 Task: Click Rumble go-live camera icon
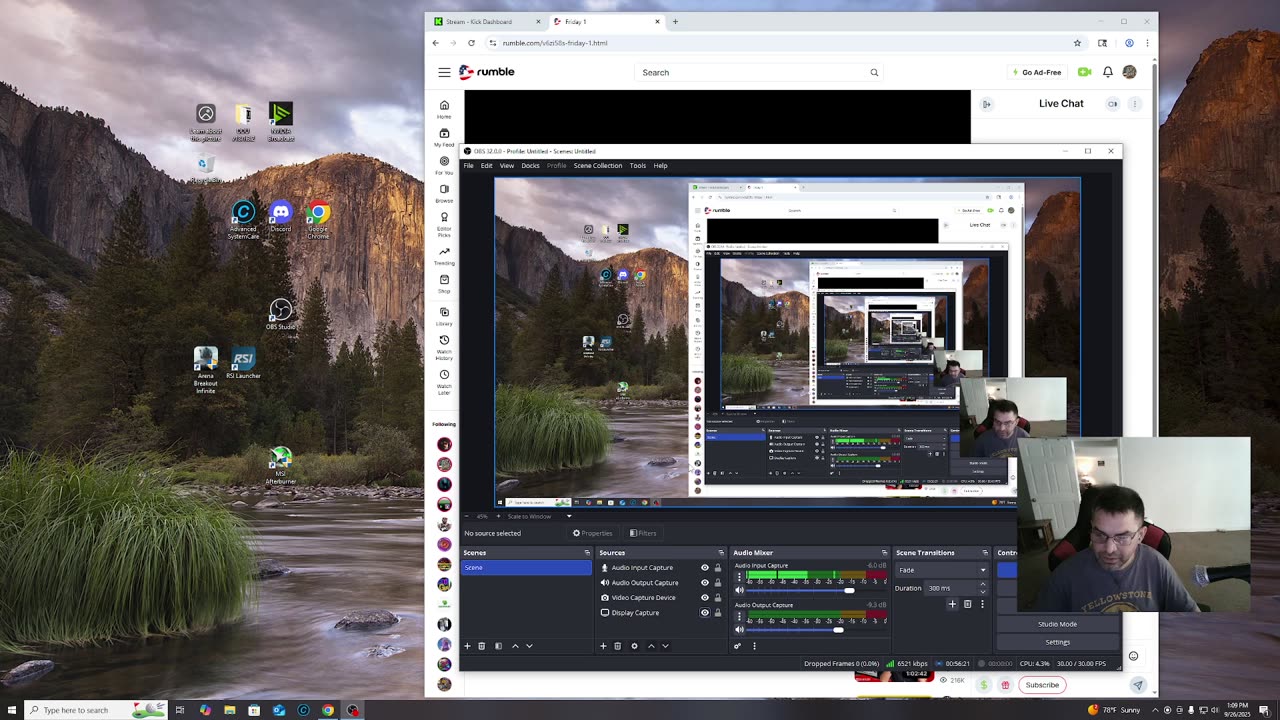(1084, 72)
